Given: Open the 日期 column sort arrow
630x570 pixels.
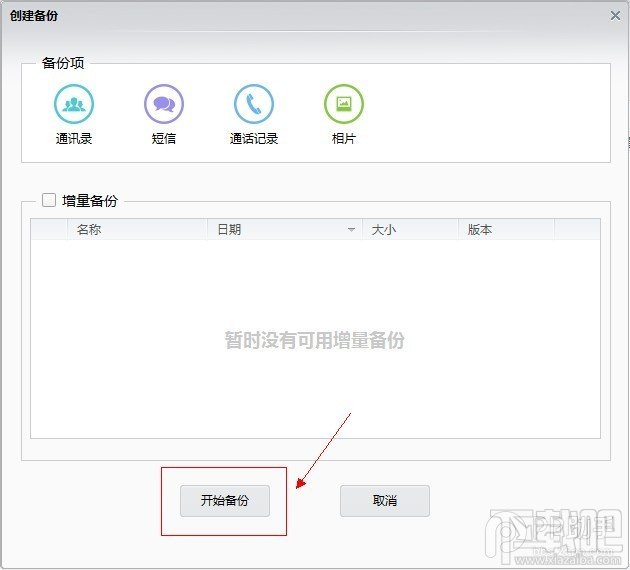Looking at the screenshot, I should point(351,230).
